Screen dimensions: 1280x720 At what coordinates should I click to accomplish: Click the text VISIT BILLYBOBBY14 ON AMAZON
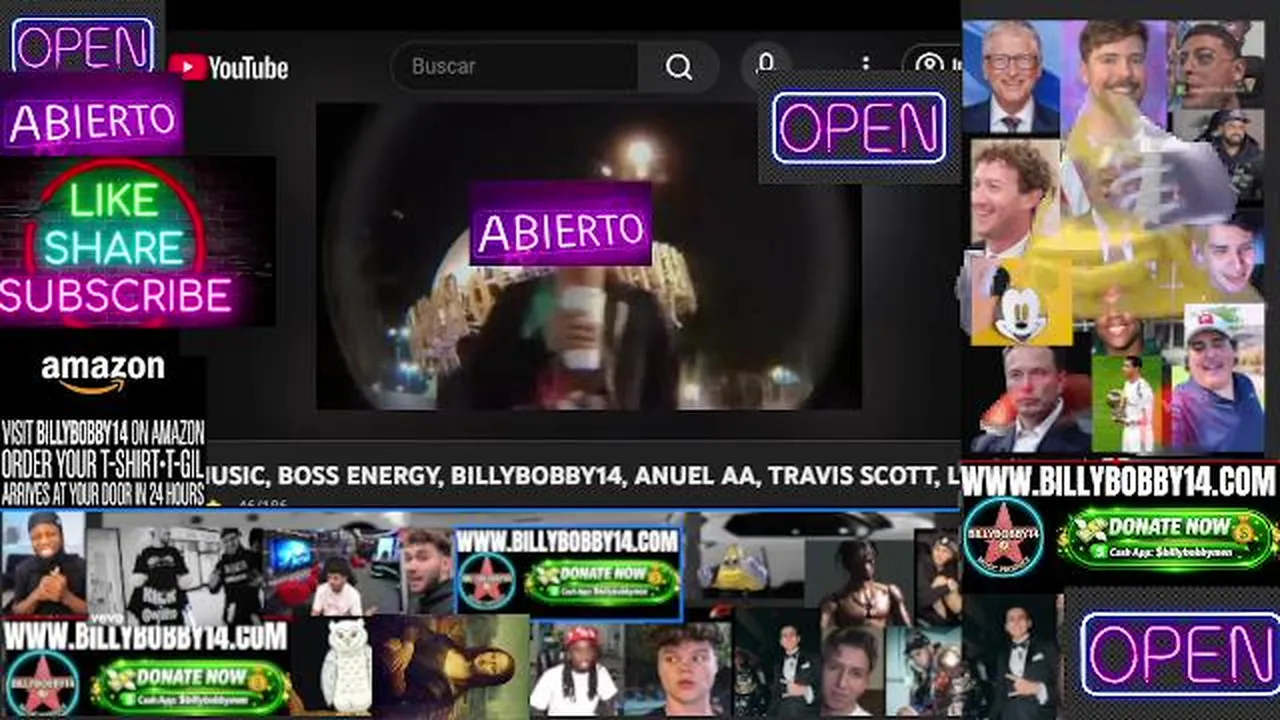click(x=103, y=433)
